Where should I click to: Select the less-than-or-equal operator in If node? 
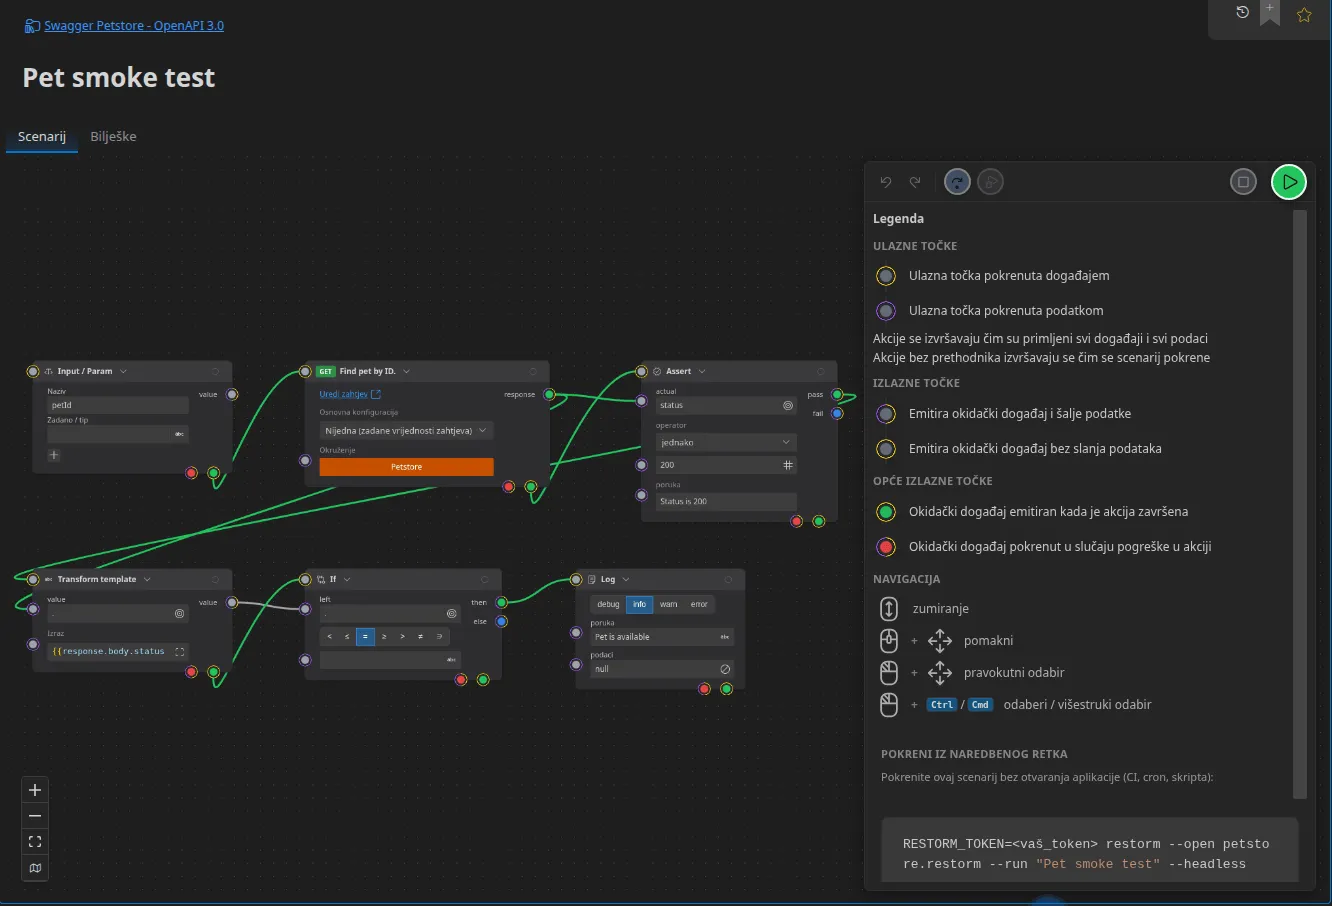pos(347,636)
